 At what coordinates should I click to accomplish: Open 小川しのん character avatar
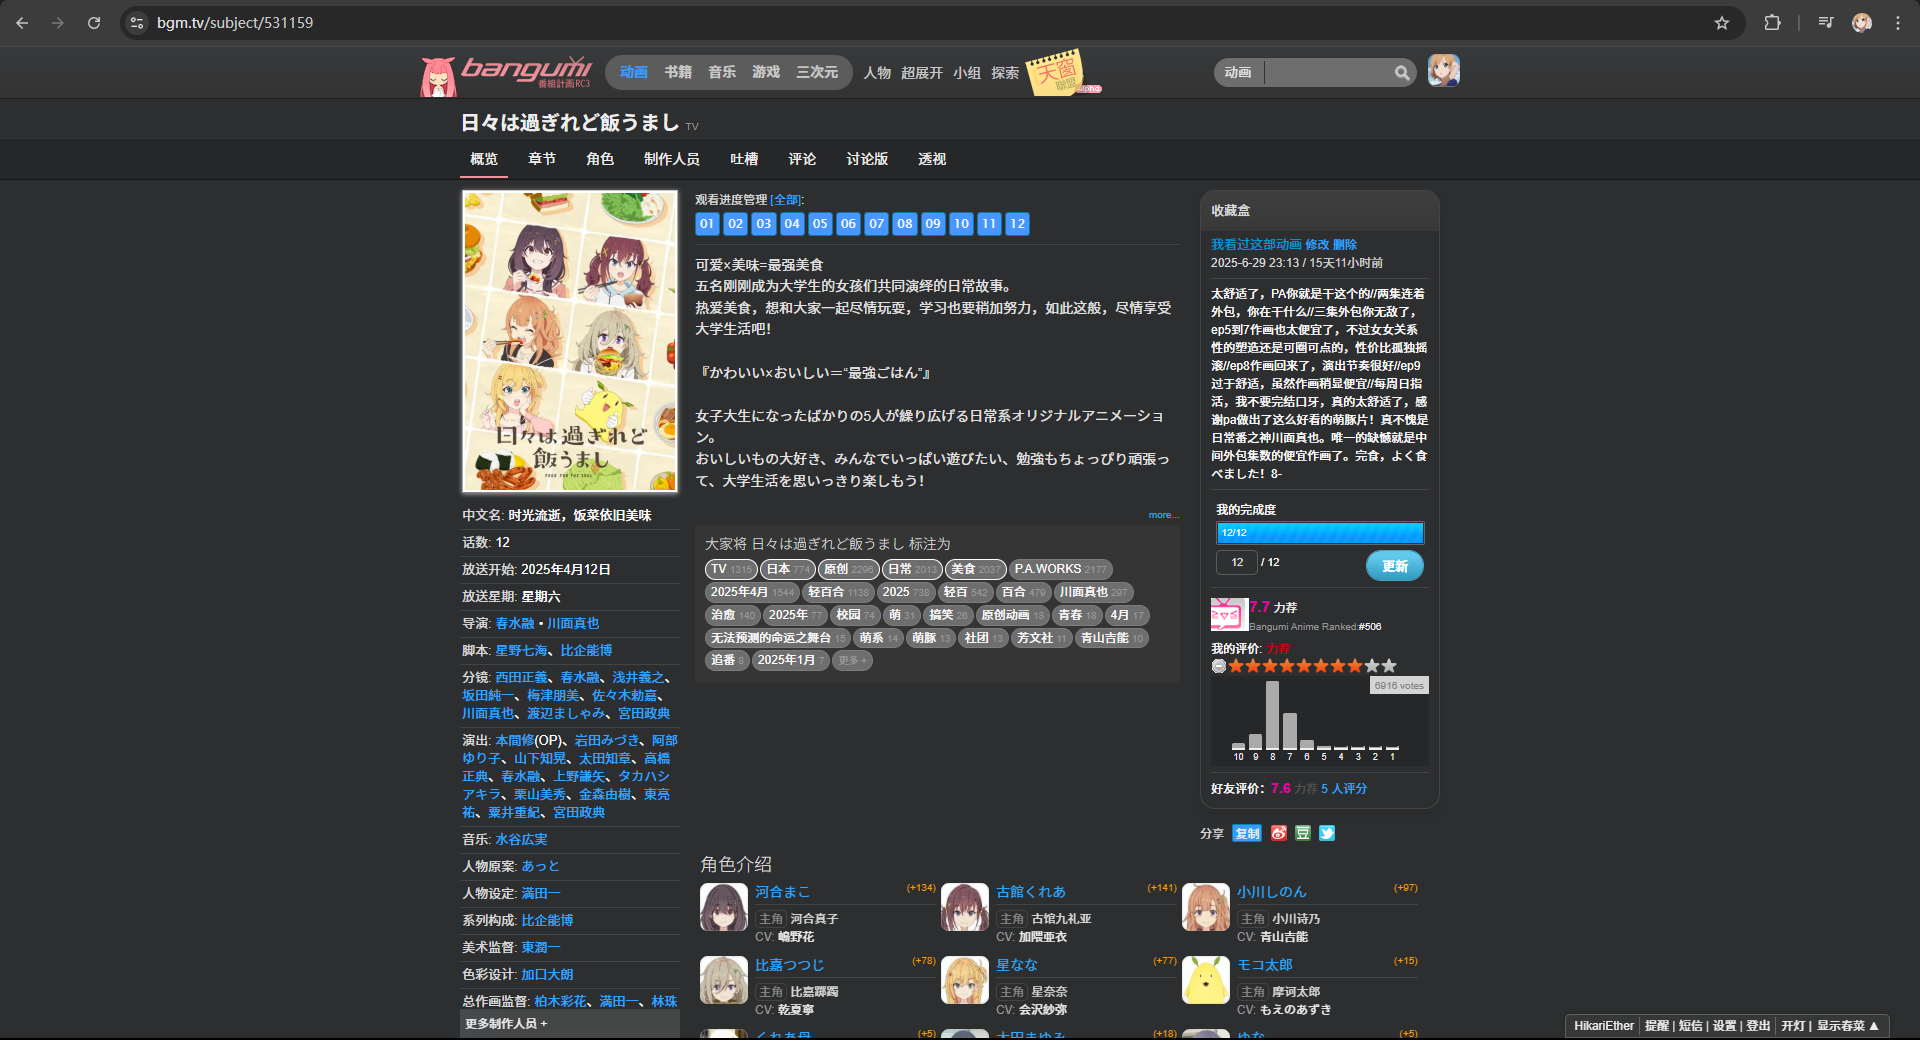(1206, 907)
